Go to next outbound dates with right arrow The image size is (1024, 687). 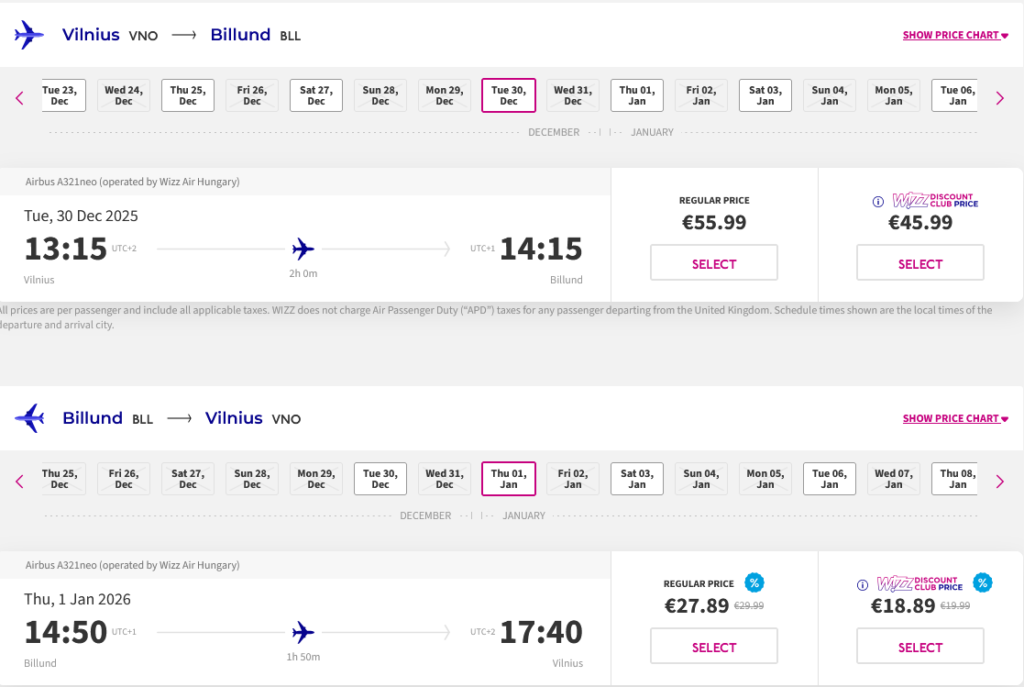(999, 98)
